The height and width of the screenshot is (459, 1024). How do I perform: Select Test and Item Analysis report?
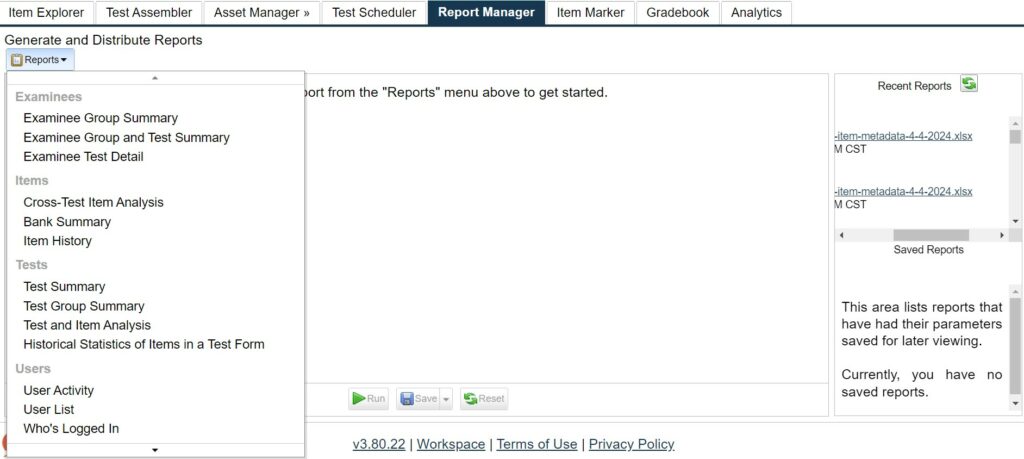click(87, 325)
